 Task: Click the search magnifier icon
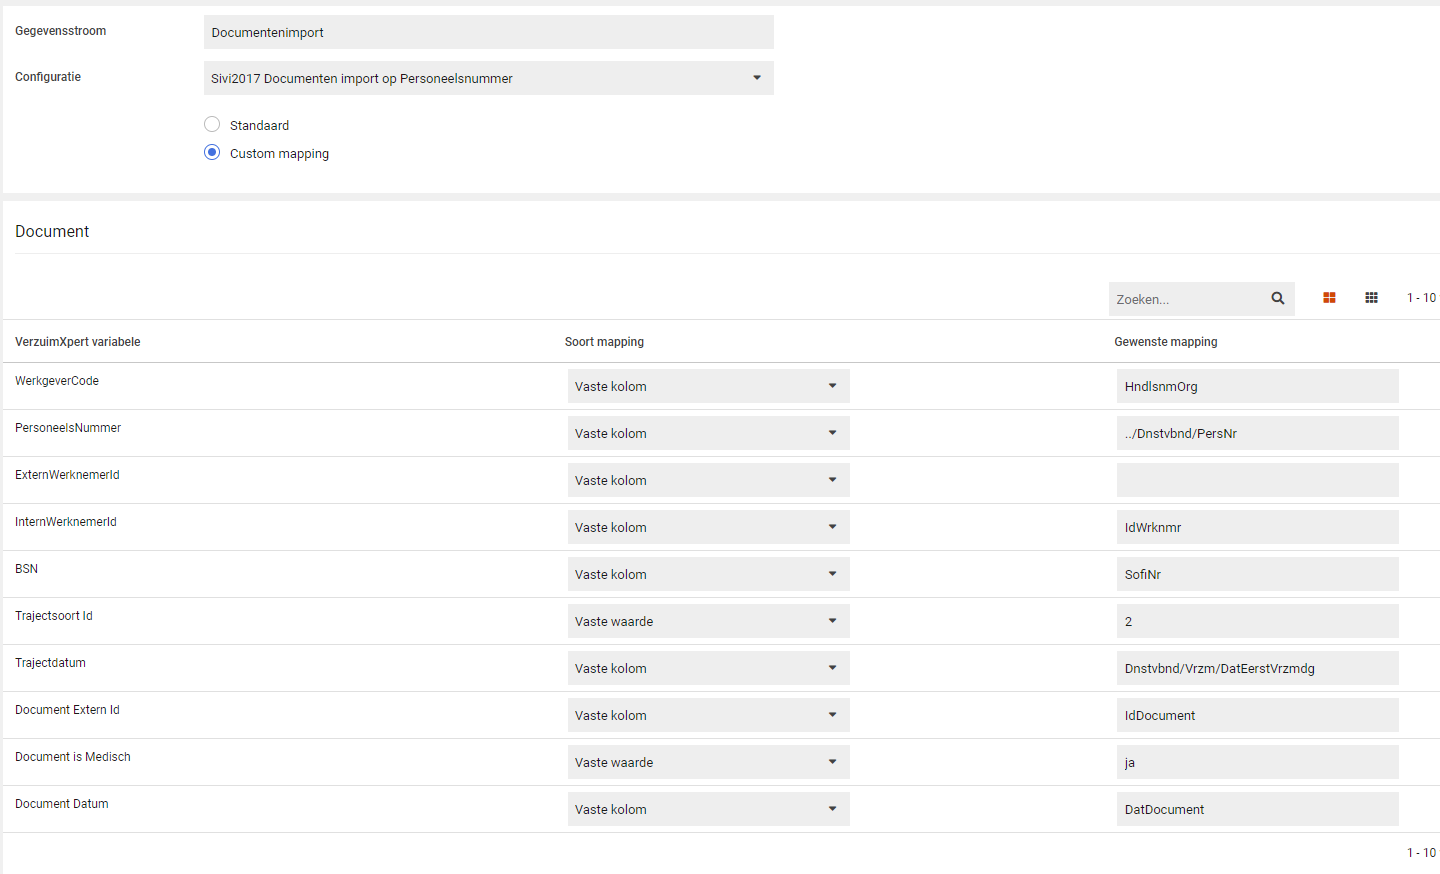pos(1277,298)
